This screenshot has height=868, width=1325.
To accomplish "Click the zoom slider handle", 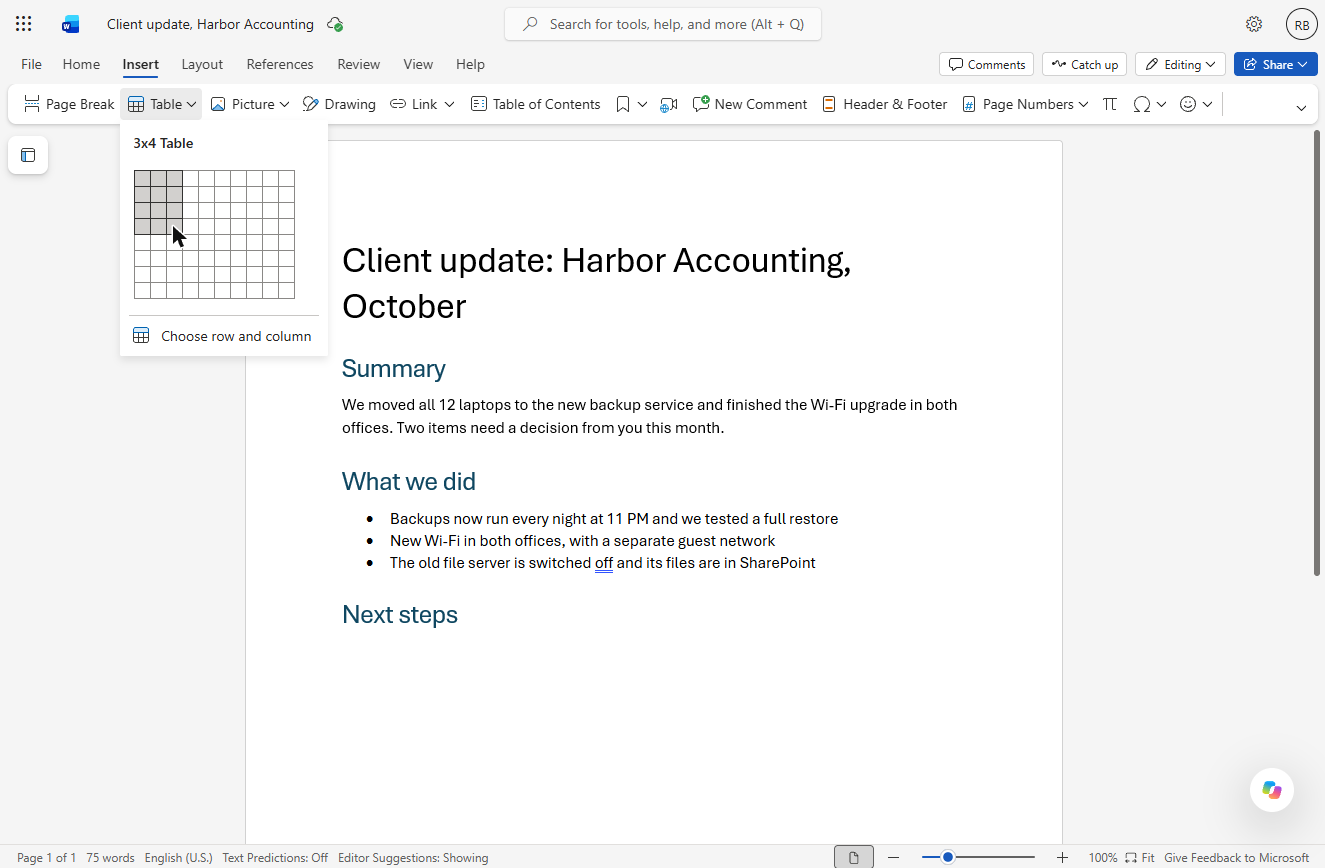I will 947,857.
